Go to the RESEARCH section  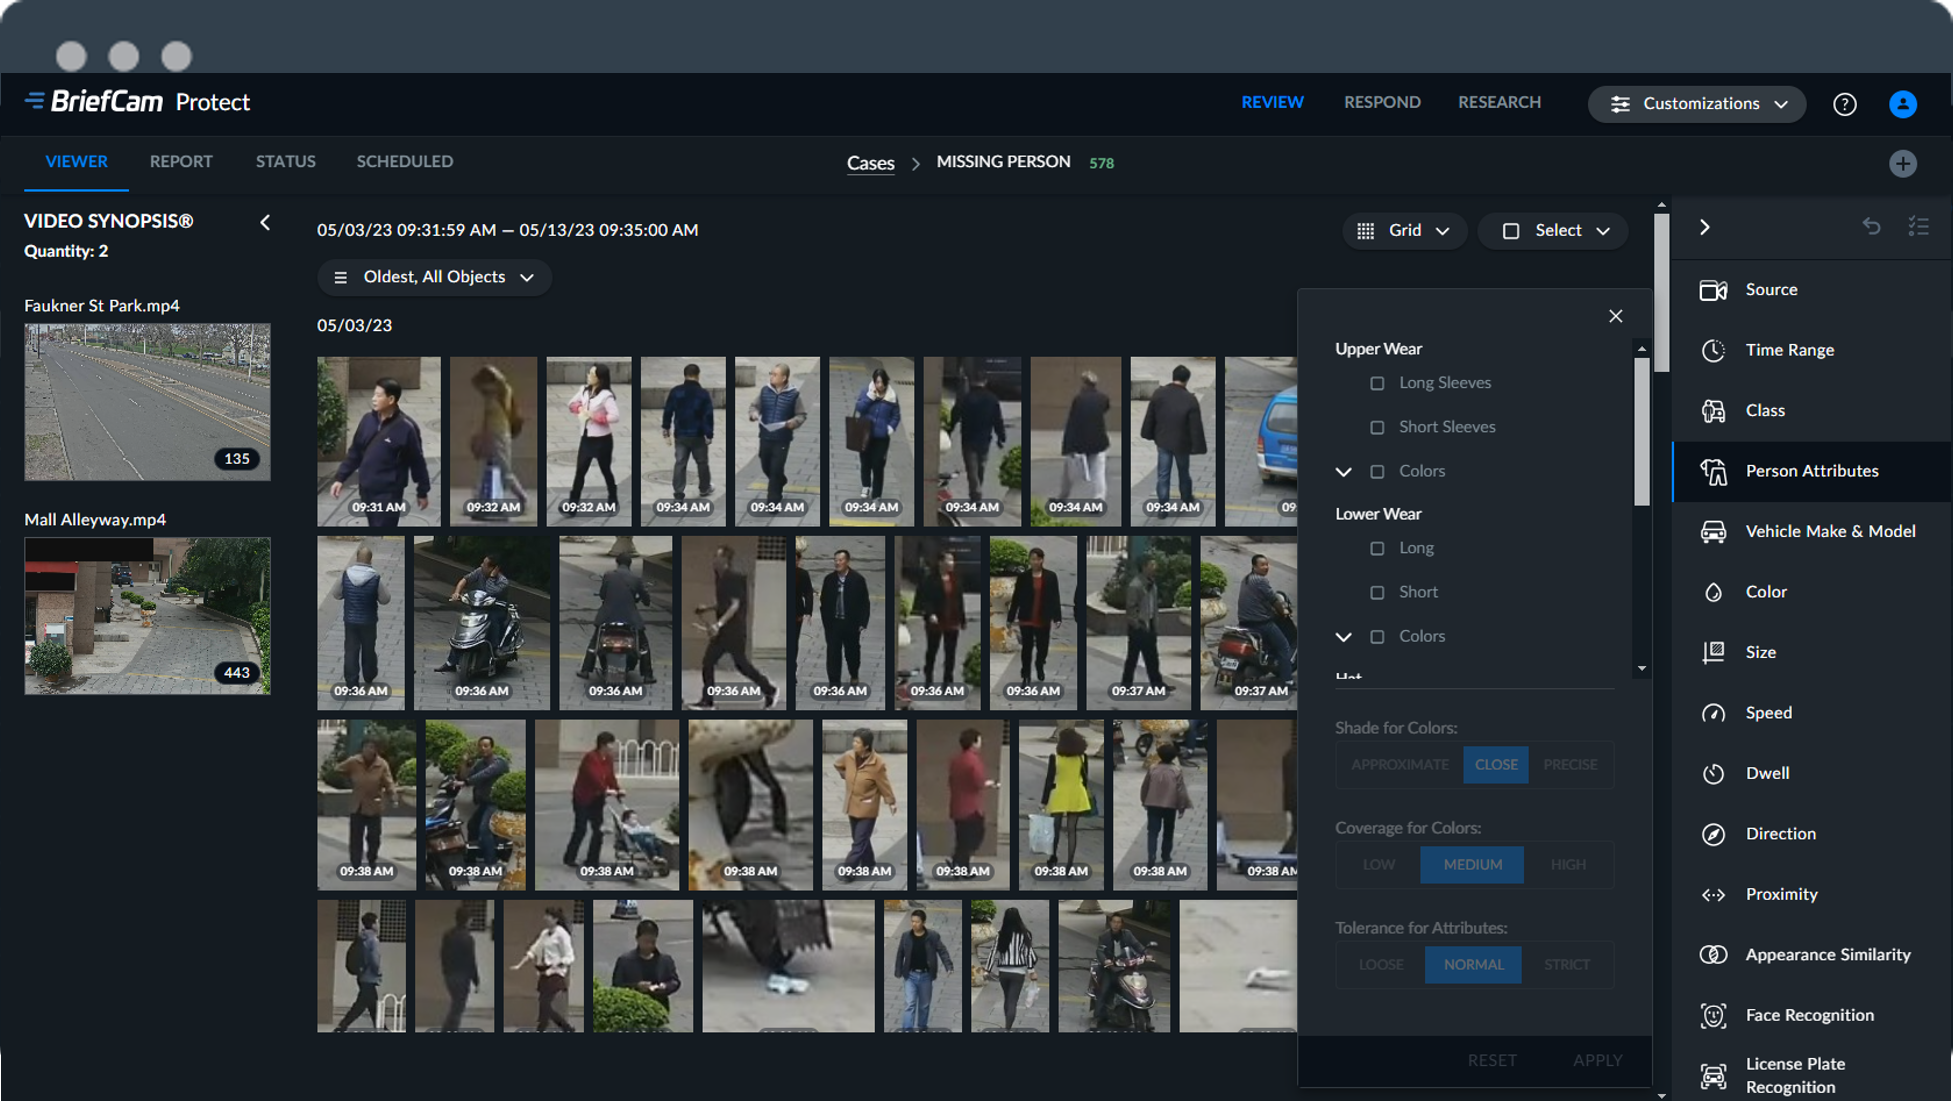[x=1498, y=102]
